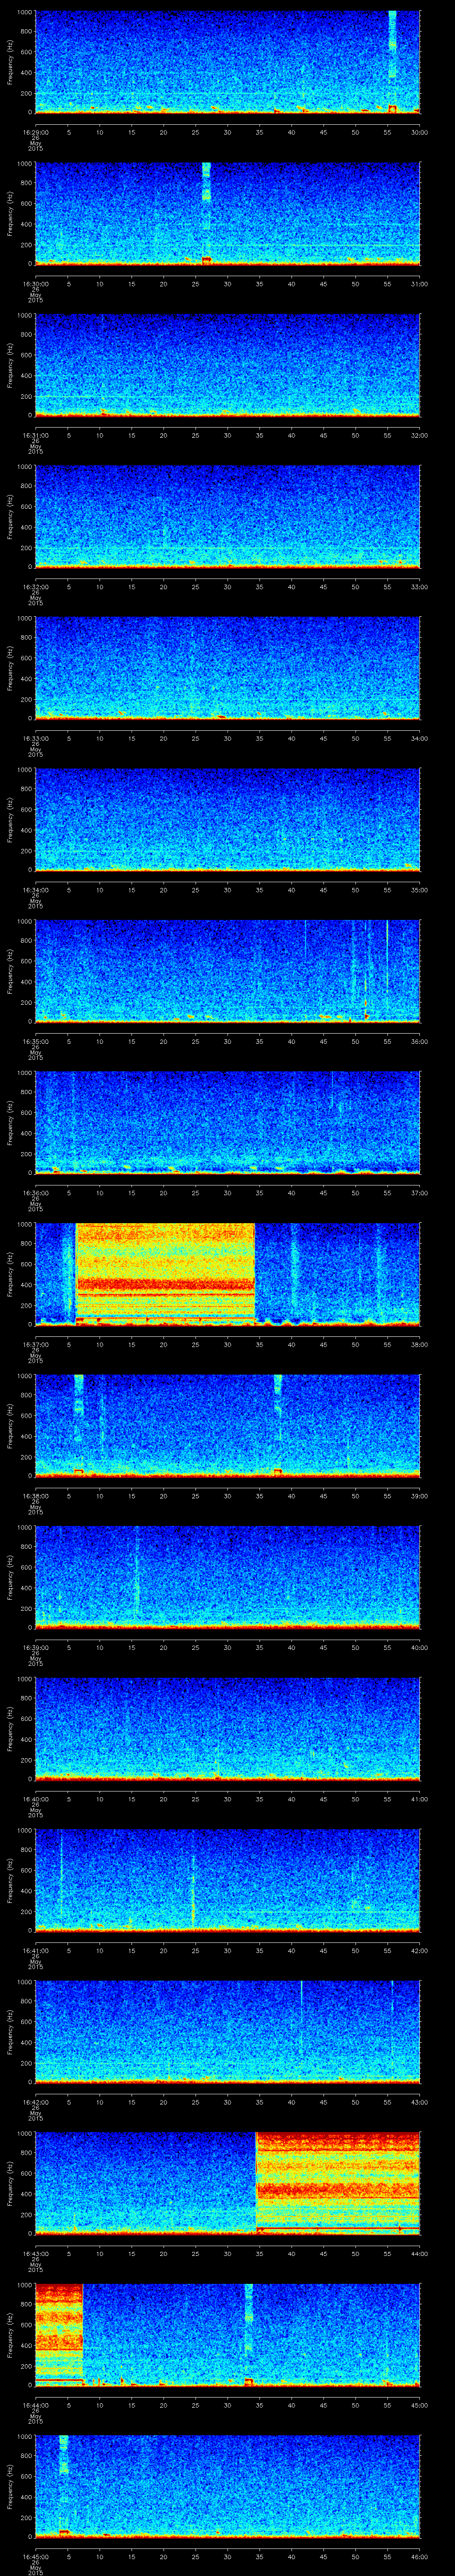
Task: Click the 16:37:00 start time label
Action: tap(35, 1344)
